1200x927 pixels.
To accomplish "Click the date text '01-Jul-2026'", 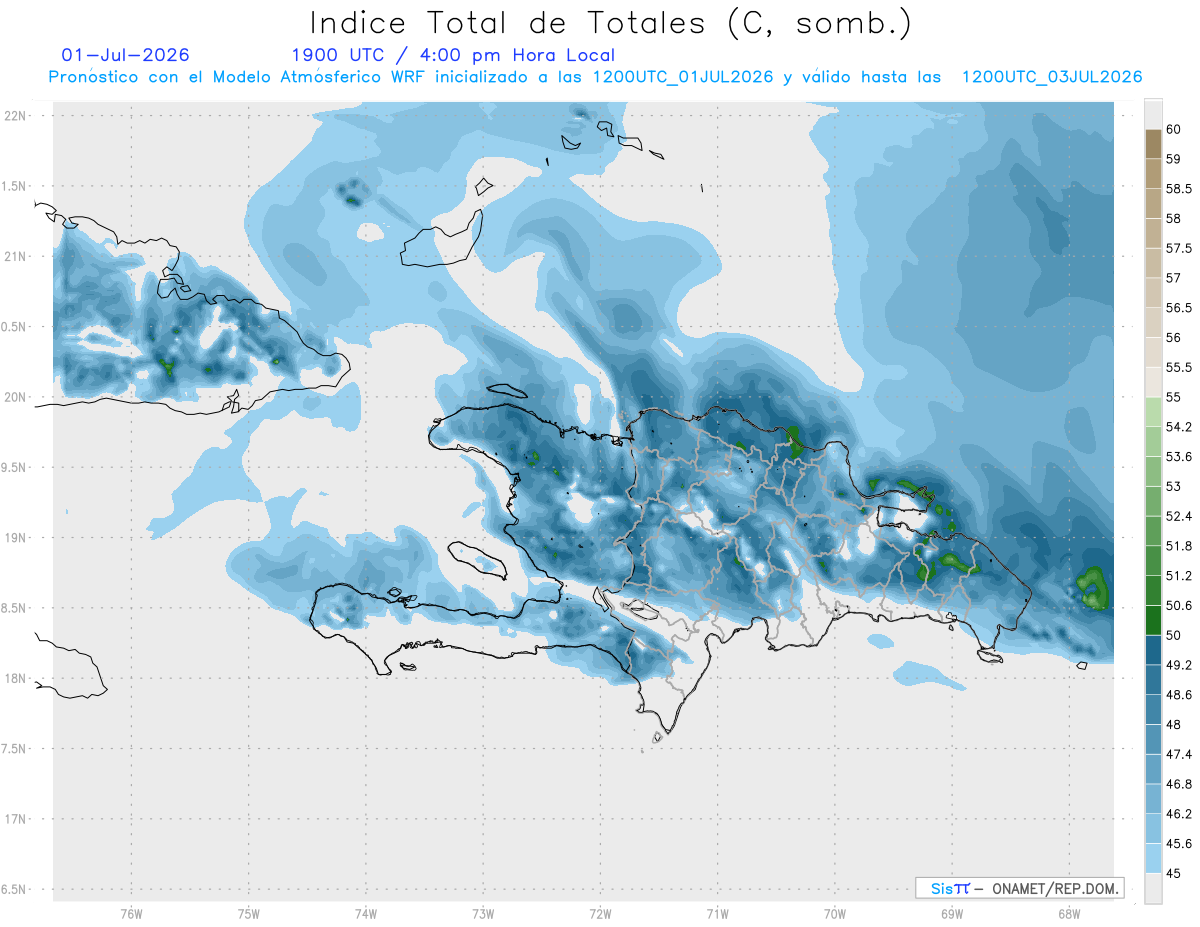I will click(x=125, y=55).
